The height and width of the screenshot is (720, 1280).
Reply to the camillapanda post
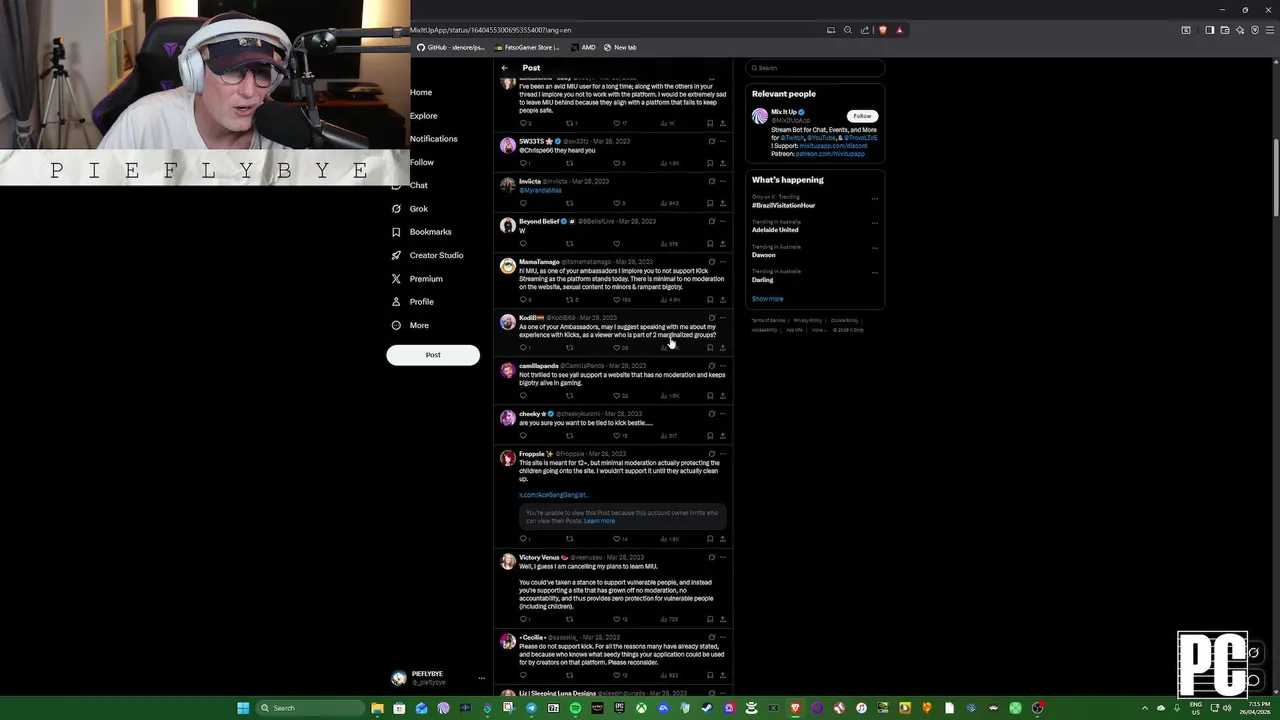[x=523, y=395]
